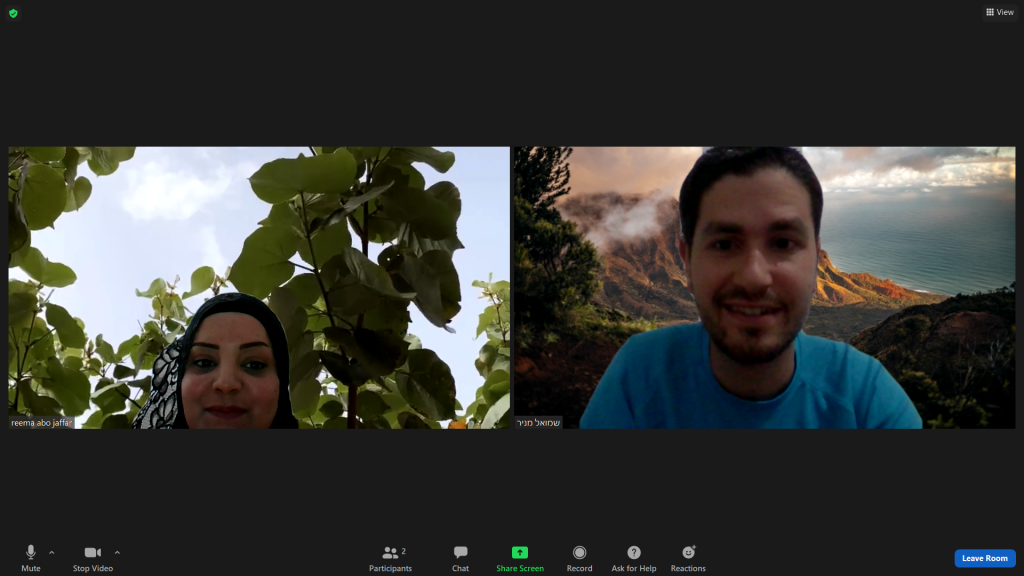
Task: Expand audio options arrow next to Mute
Action: coord(52,552)
